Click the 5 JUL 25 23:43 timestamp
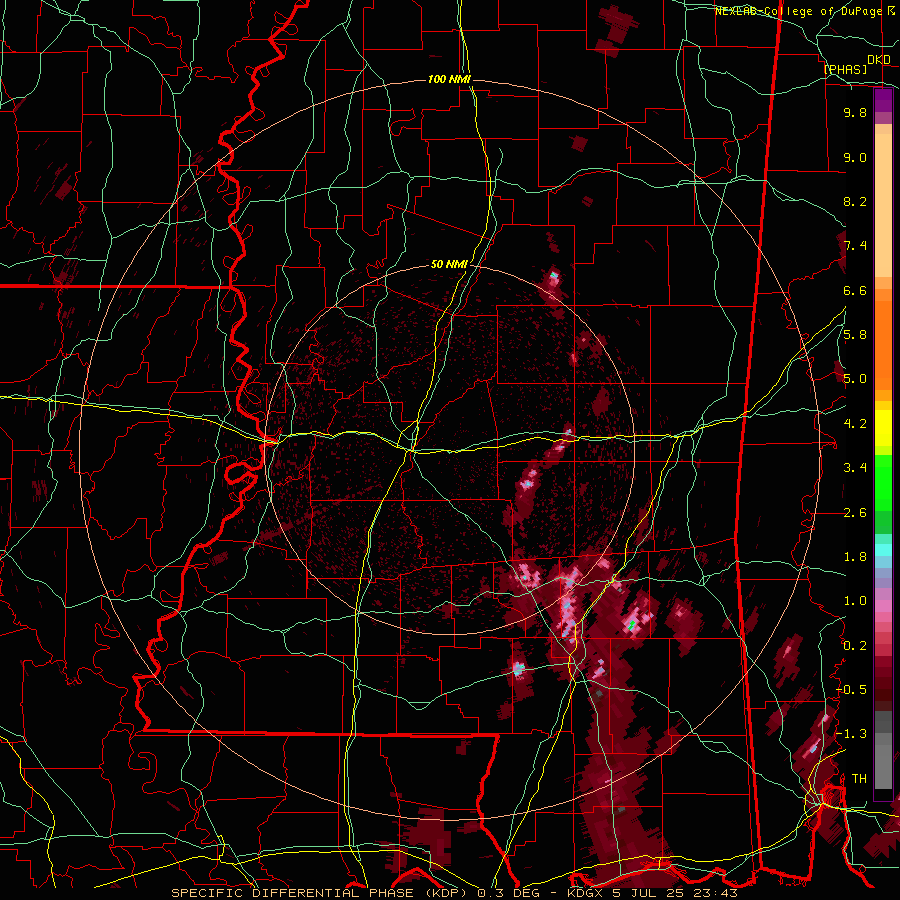This screenshot has height=900, width=900. click(x=676, y=893)
